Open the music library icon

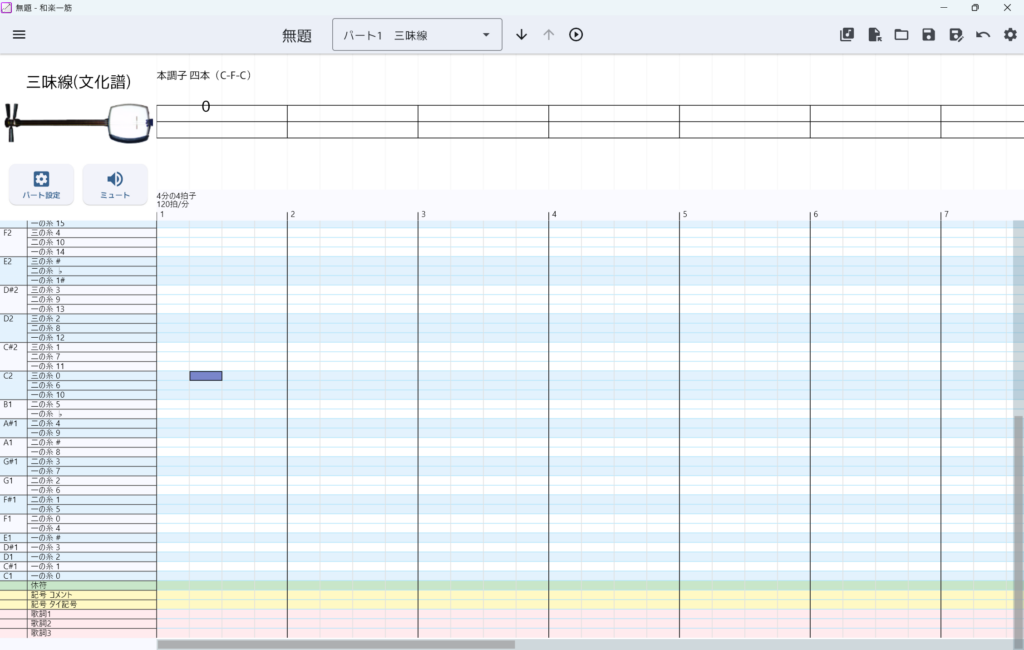pyautogui.click(x=847, y=35)
